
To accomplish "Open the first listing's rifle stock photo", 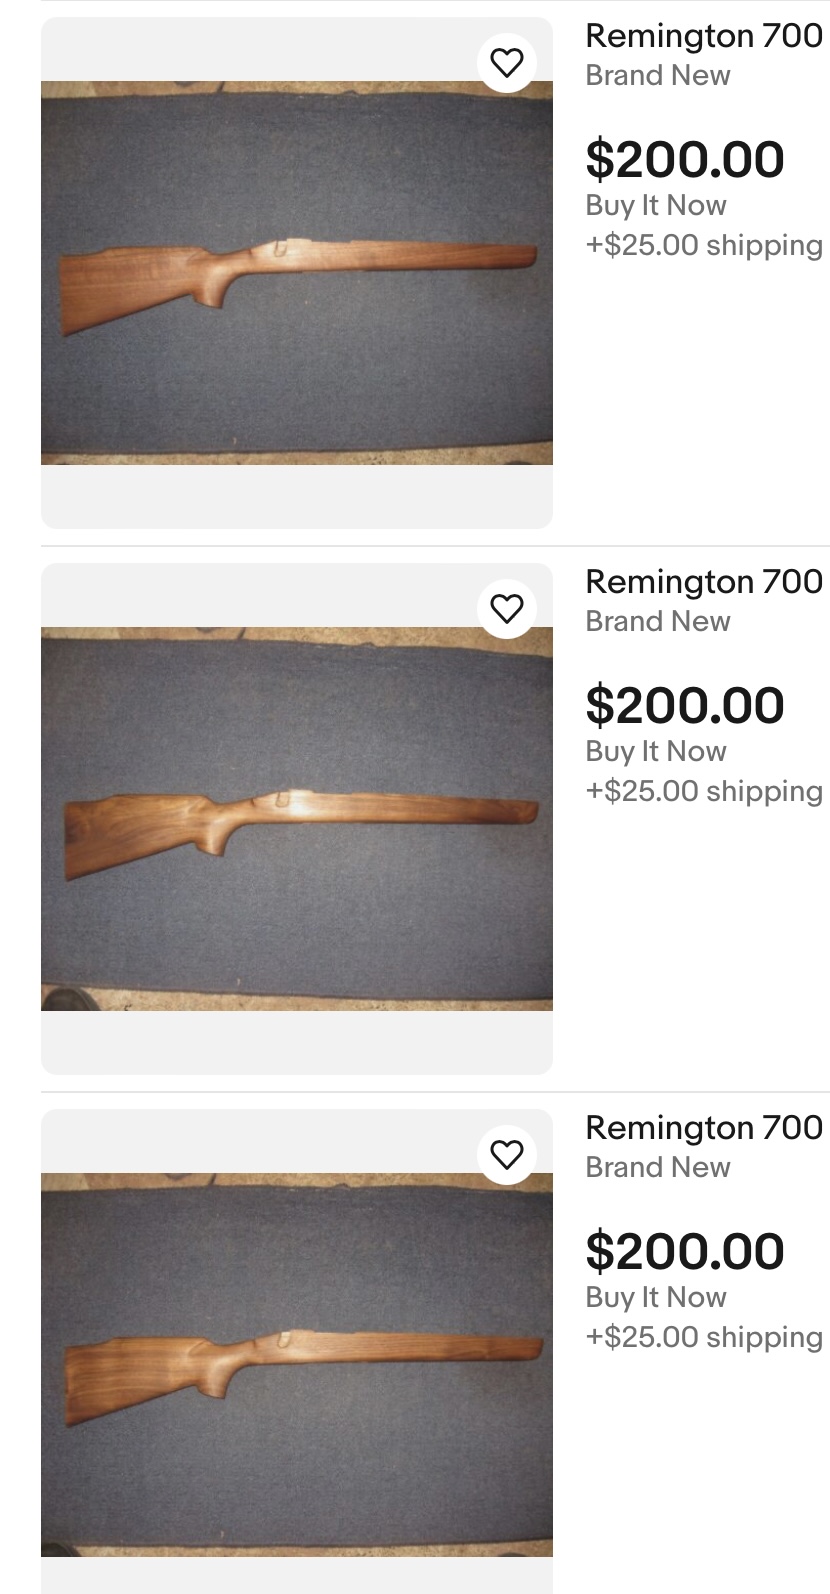I will click(x=296, y=272).
